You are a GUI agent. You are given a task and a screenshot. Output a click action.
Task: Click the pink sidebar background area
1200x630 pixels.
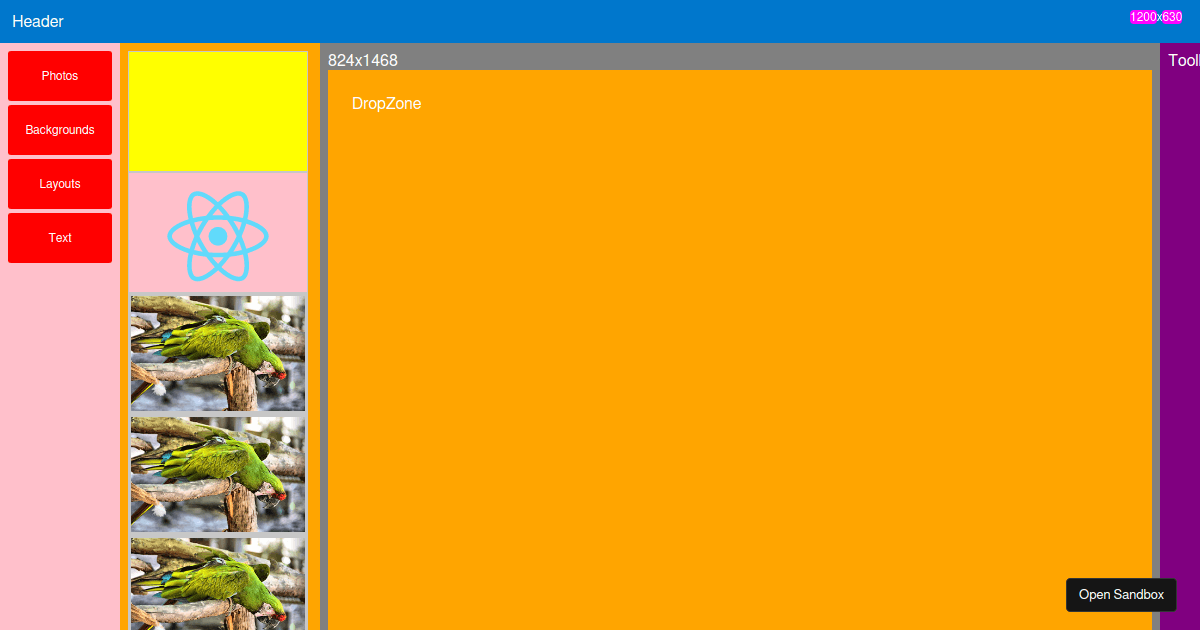click(59, 450)
